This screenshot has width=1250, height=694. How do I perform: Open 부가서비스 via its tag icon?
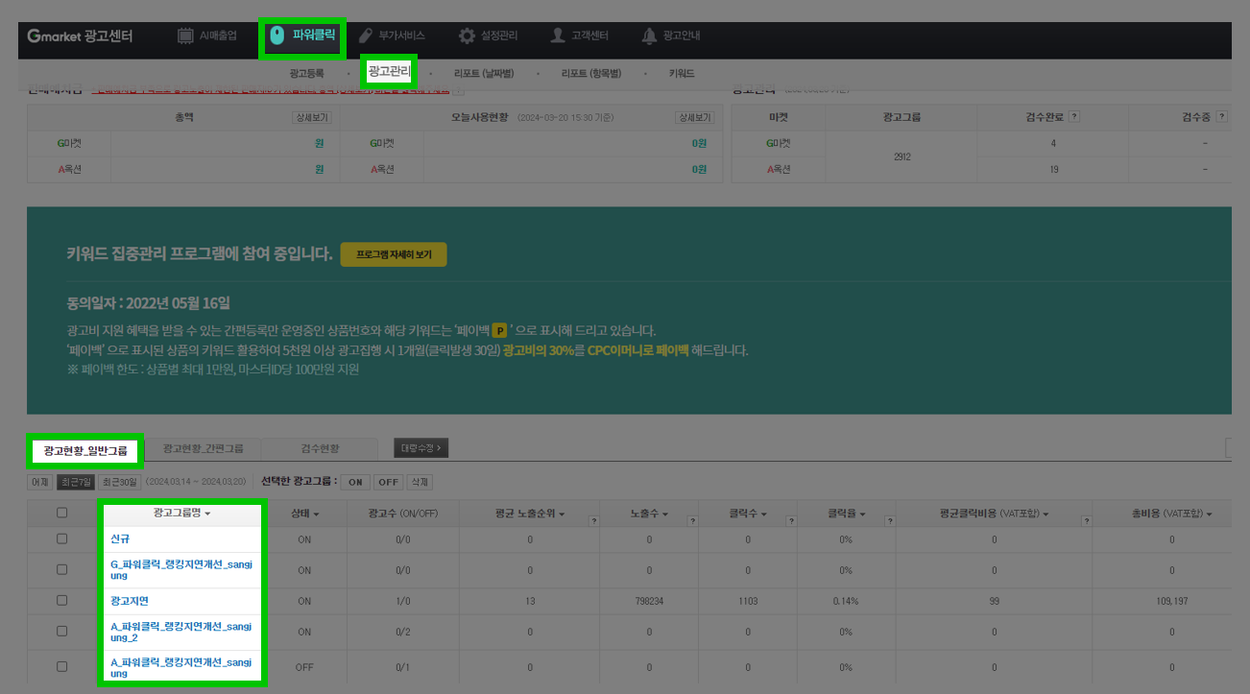click(x=366, y=36)
